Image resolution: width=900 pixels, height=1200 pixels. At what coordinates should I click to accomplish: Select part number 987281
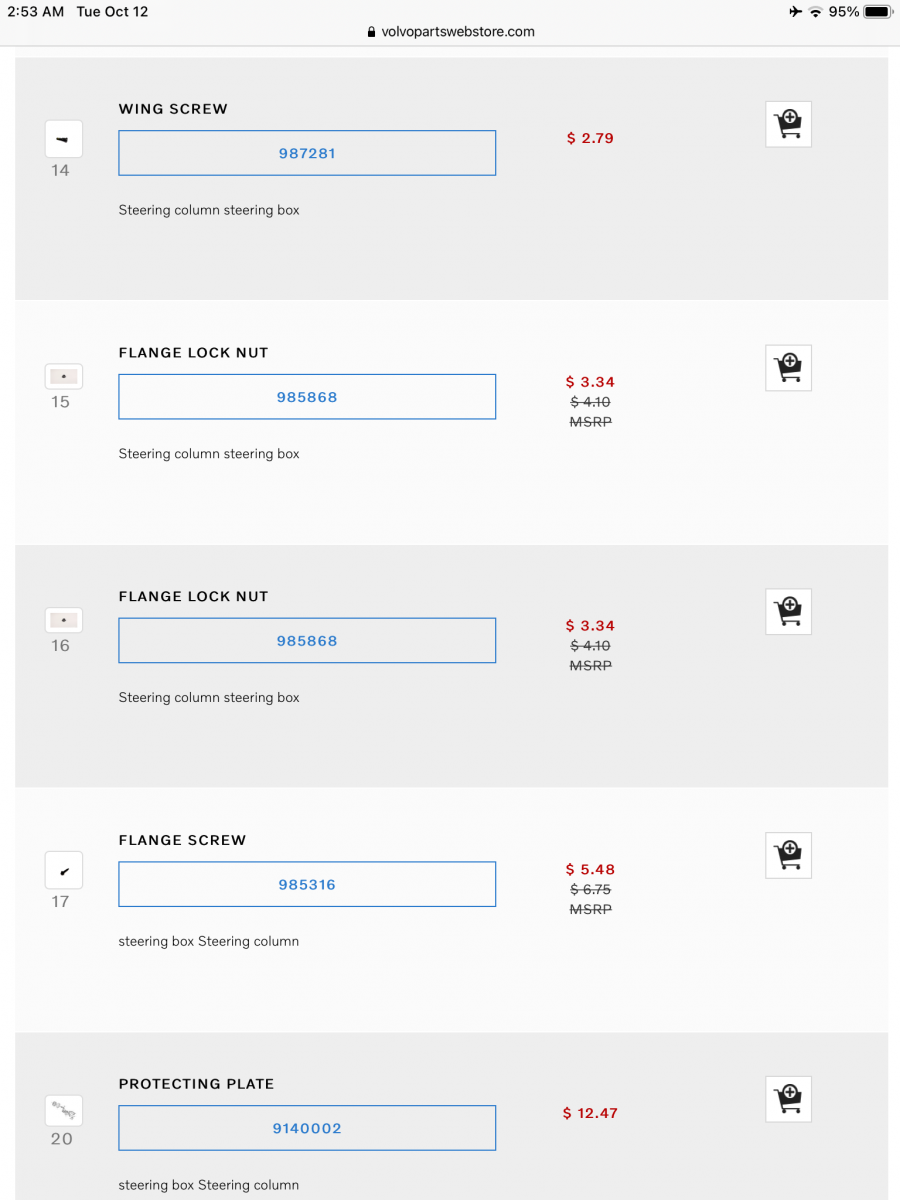coord(307,152)
